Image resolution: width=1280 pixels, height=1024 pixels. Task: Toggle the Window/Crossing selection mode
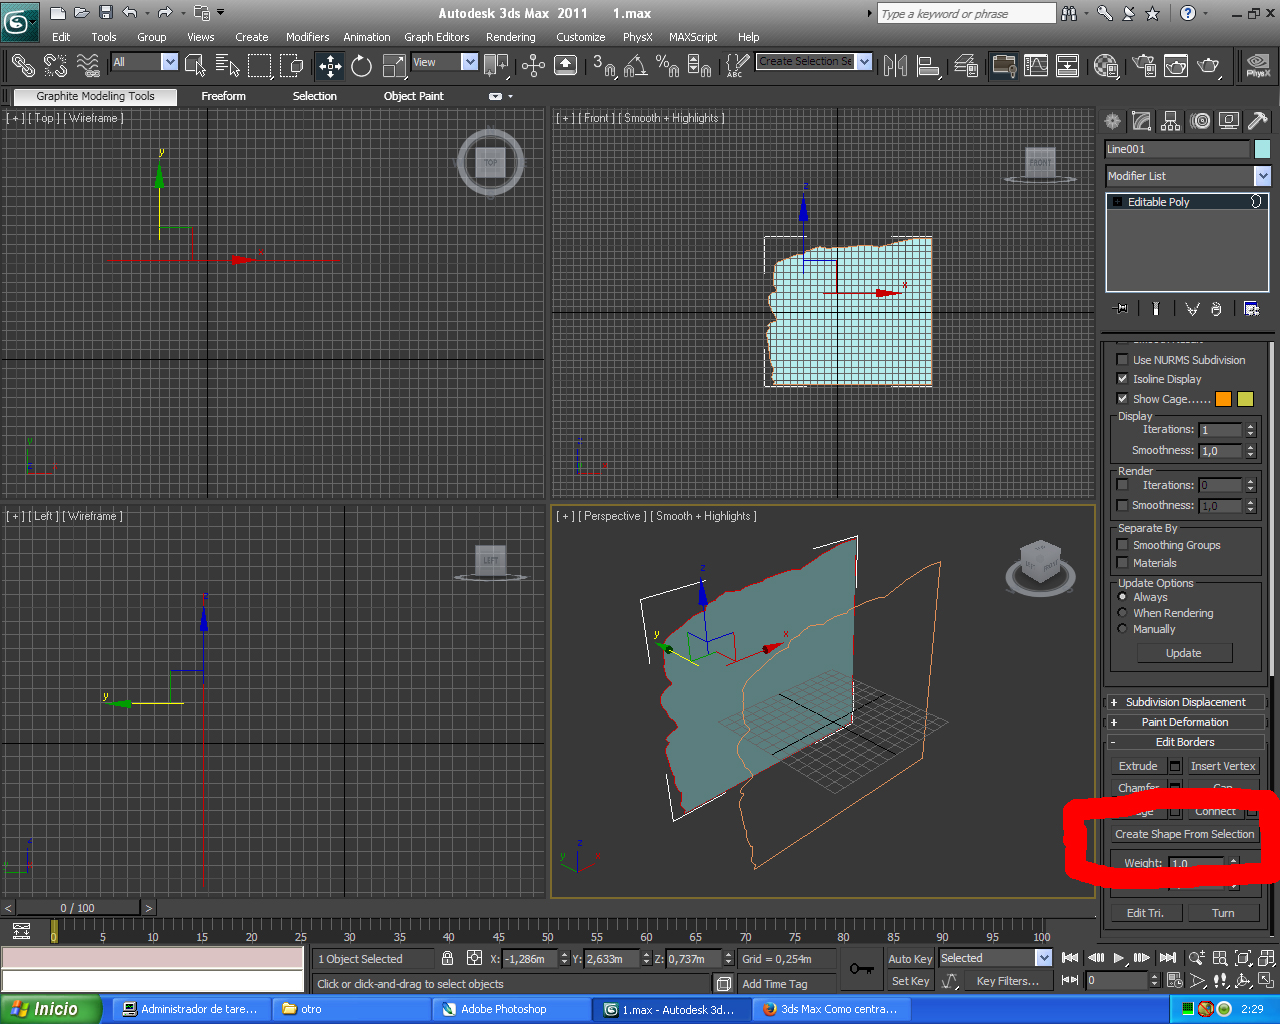[x=292, y=66]
